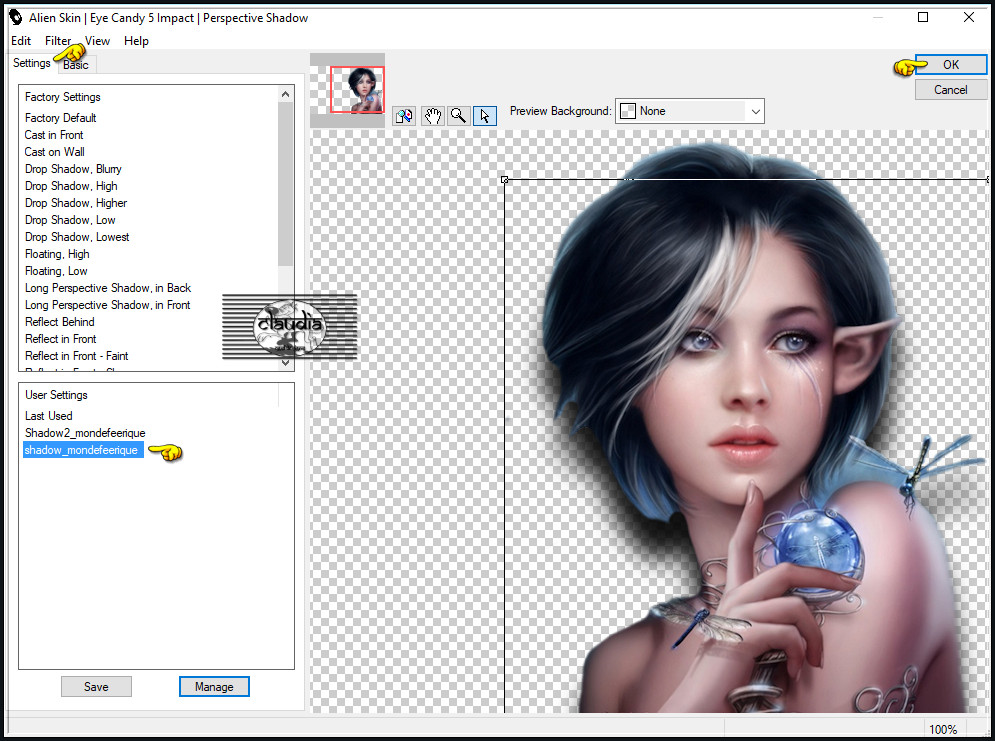The image size is (995, 741).
Task: Select the Zoom magnifier tool
Action: pos(458,115)
